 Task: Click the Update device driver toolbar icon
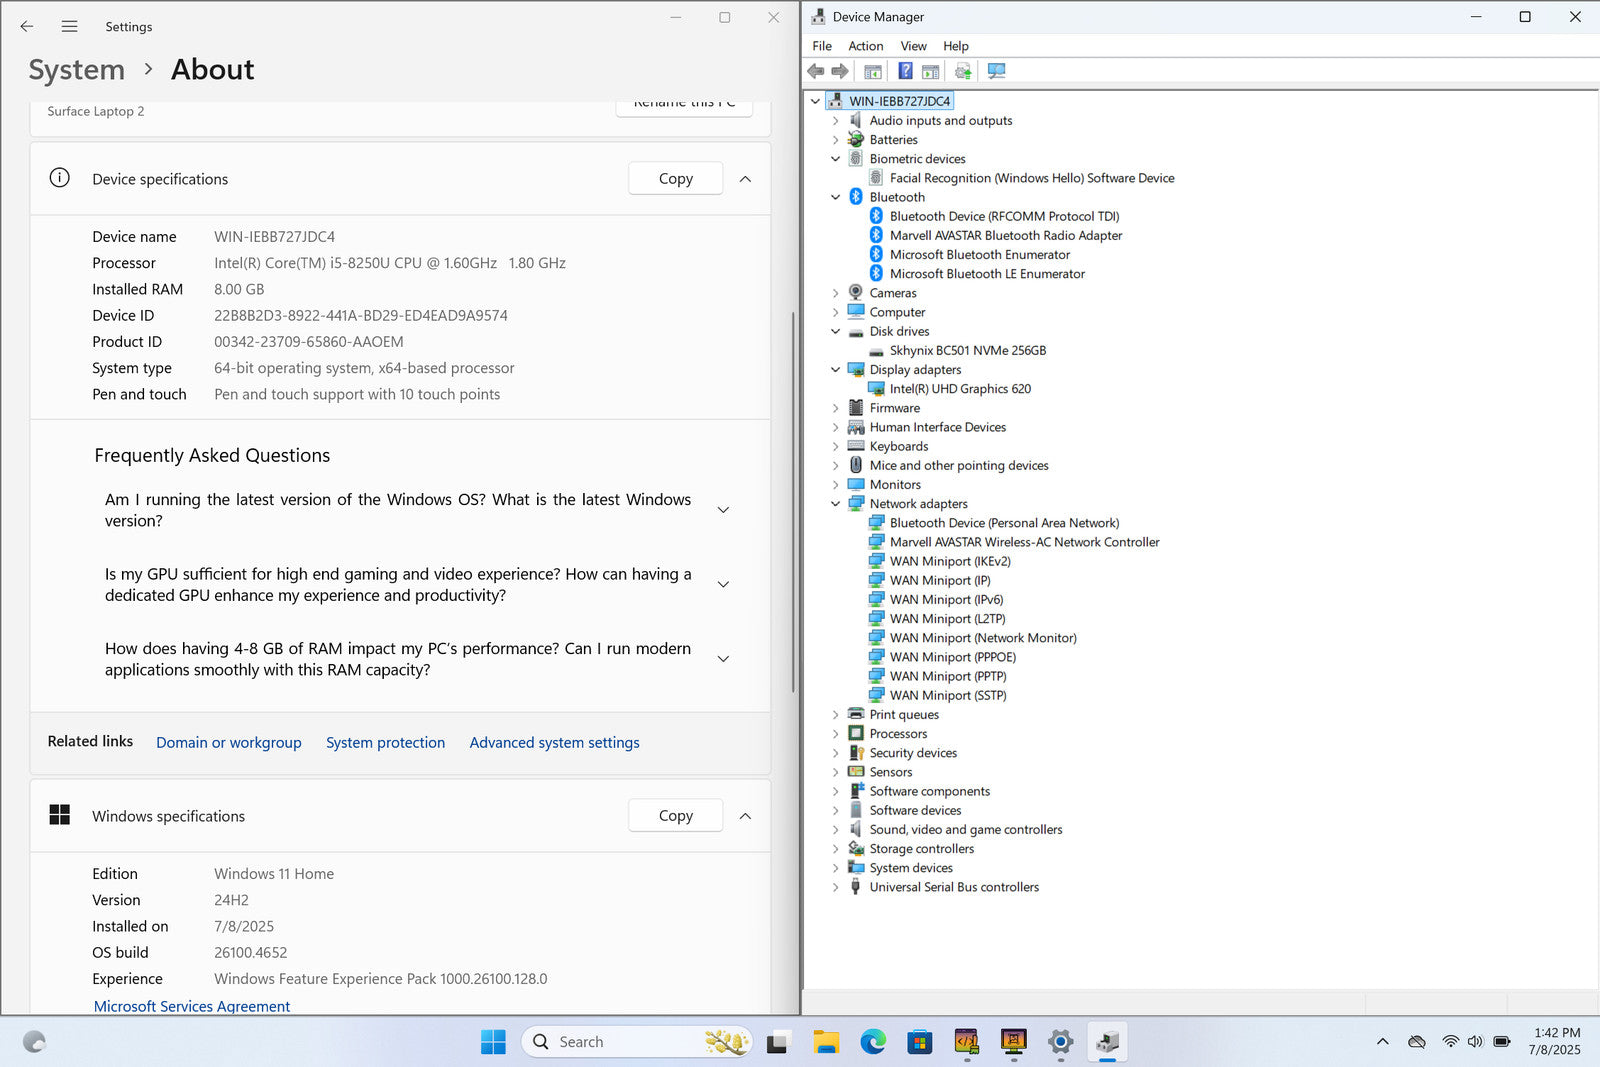(963, 71)
